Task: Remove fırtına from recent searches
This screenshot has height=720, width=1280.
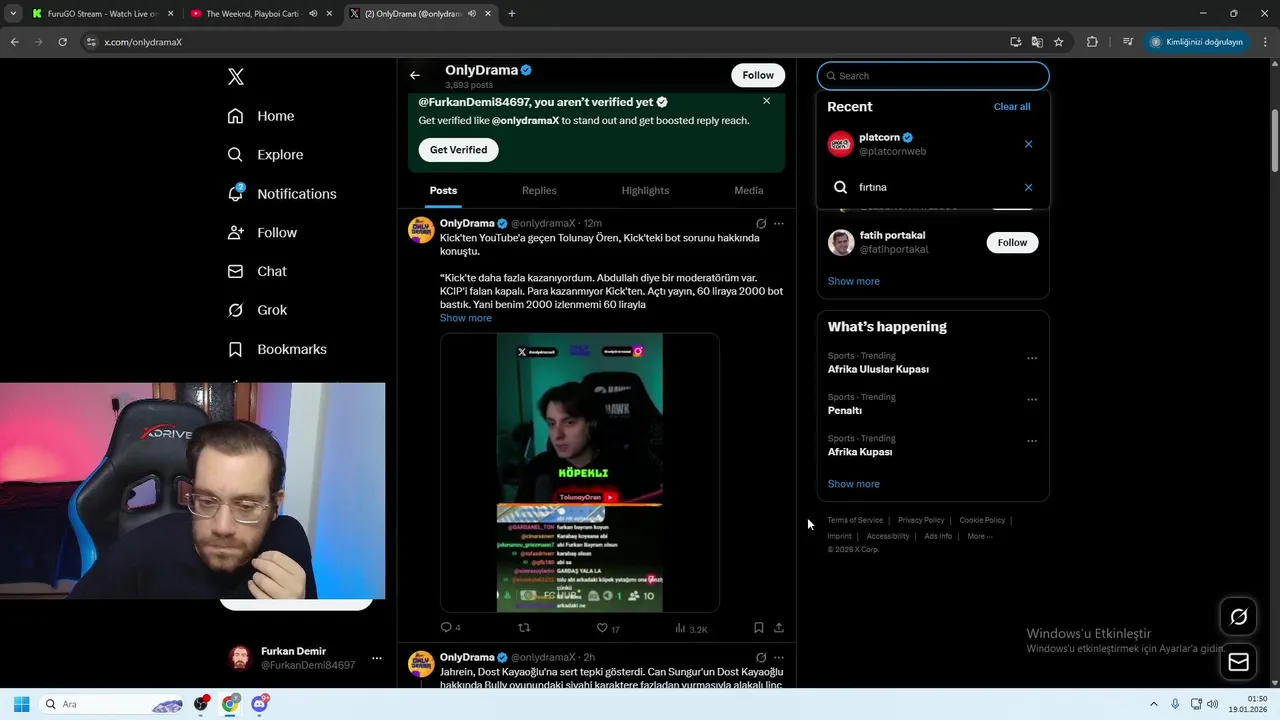Action: click(1028, 187)
